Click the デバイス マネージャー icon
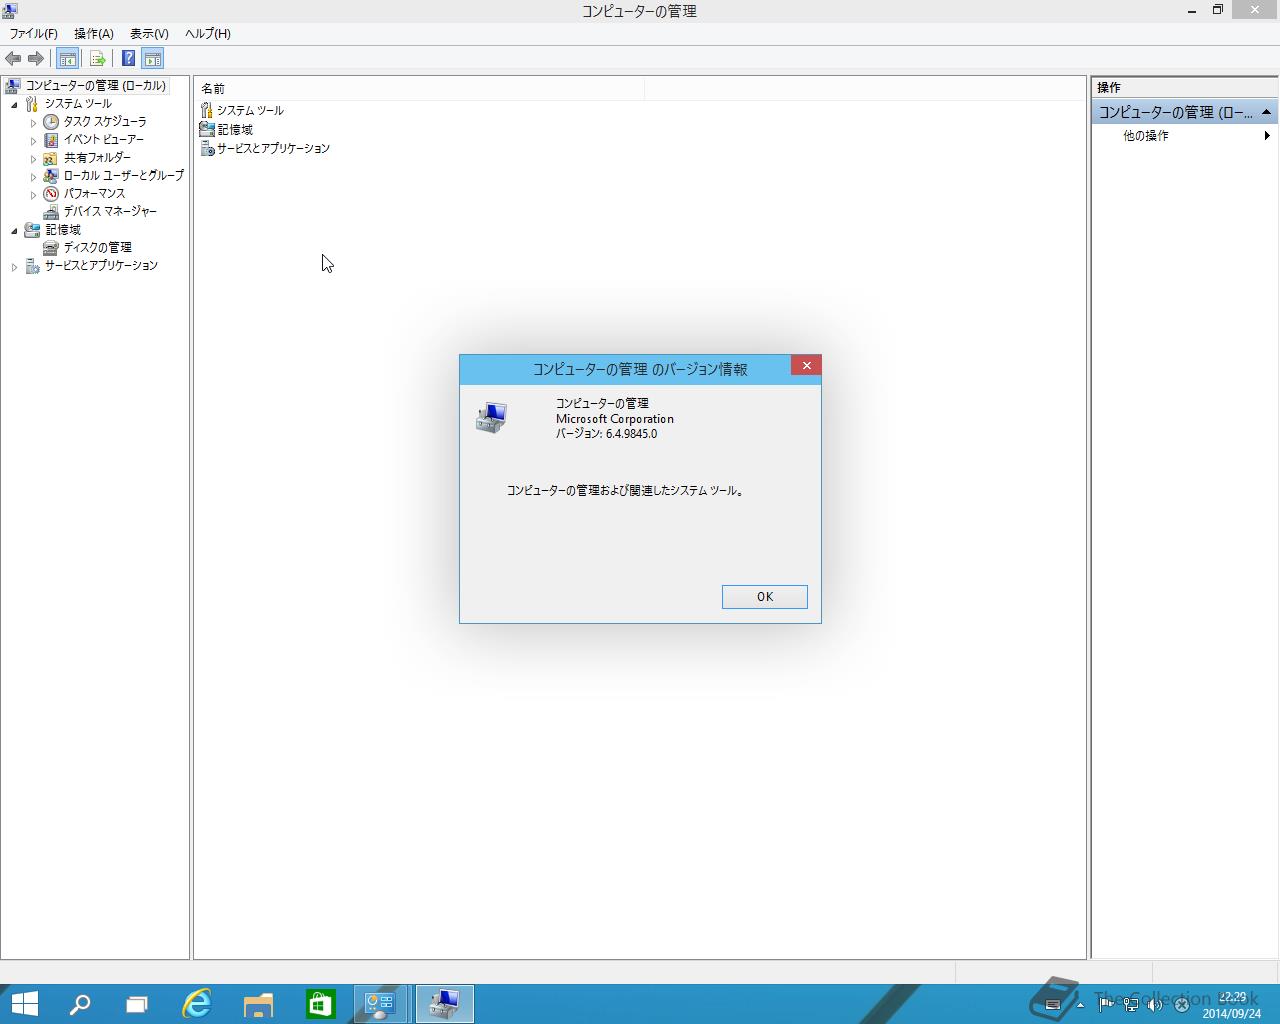 pyautogui.click(x=51, y=212)
